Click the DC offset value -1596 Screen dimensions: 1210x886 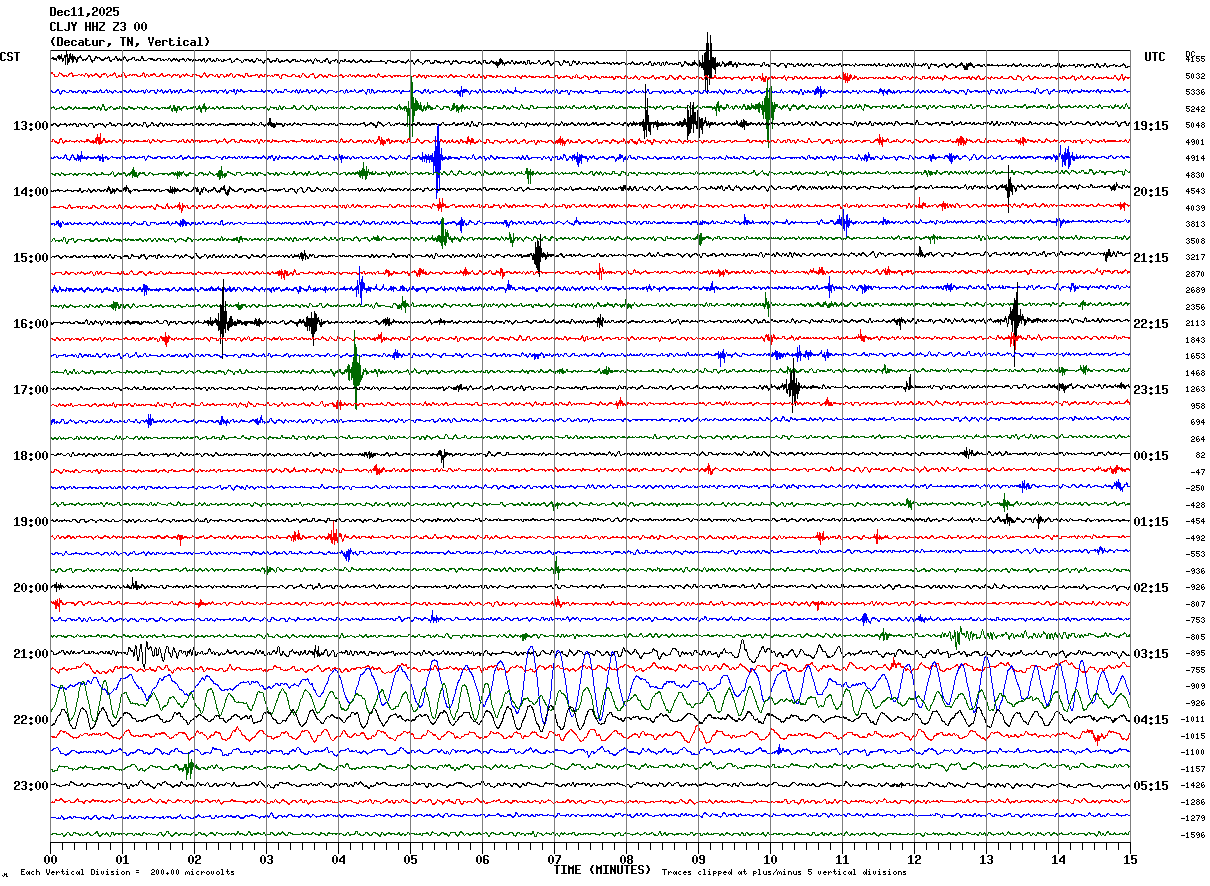click(1195, 835)
